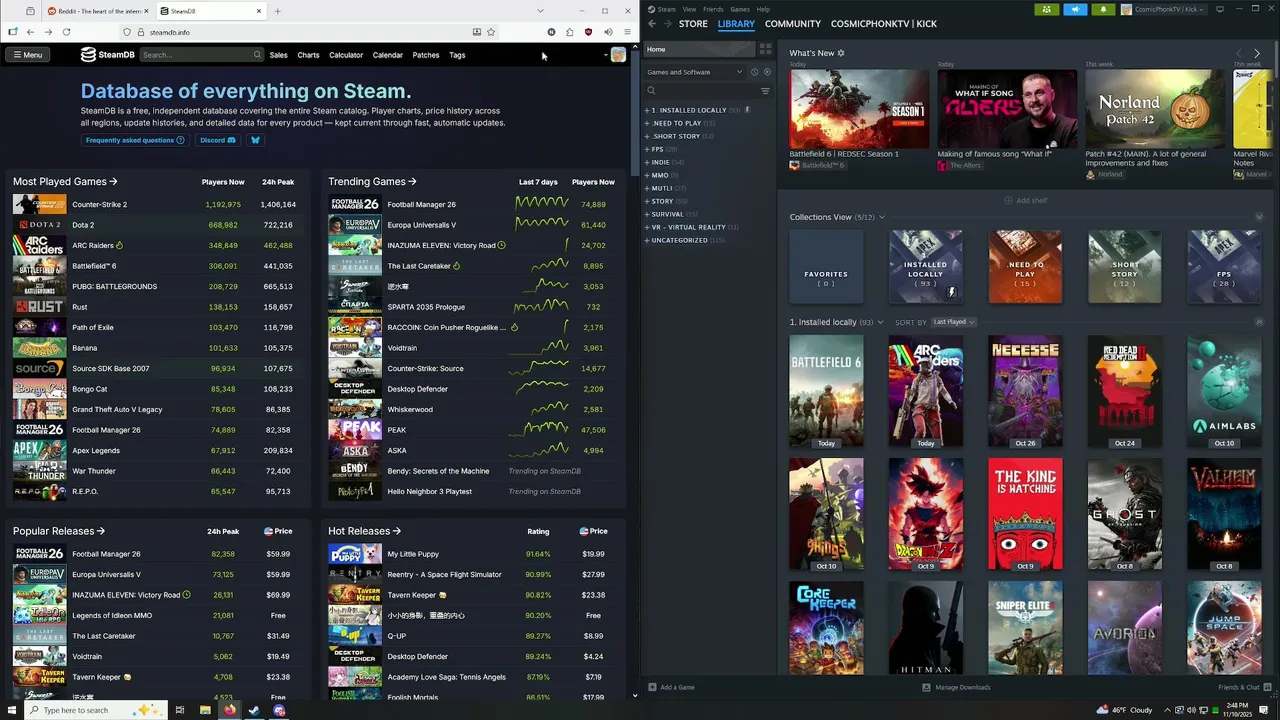Open SteamDB Sales page
This screenshot has width=1280, height=720.
[278, 55]
